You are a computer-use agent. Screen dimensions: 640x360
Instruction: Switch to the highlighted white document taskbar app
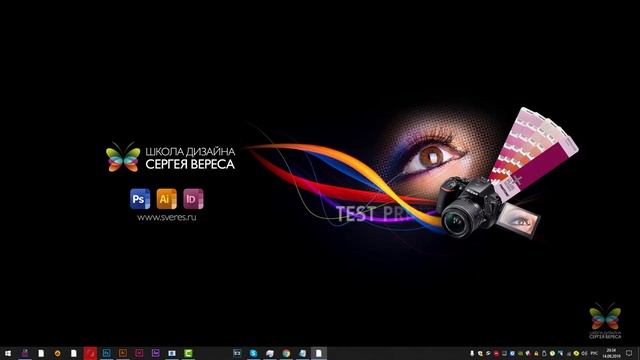coord(319,353)
